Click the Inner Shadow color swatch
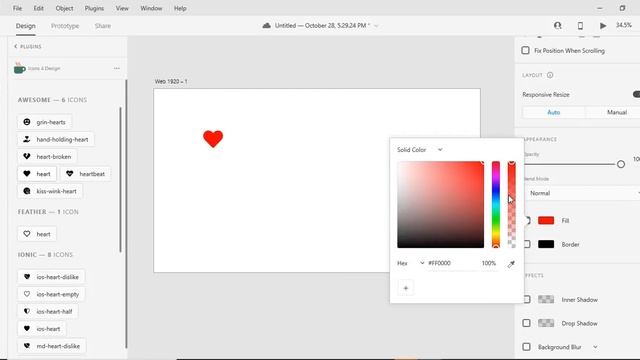This screenshot has height=360, width=640. pyautogui.click(x=546, y=299)
